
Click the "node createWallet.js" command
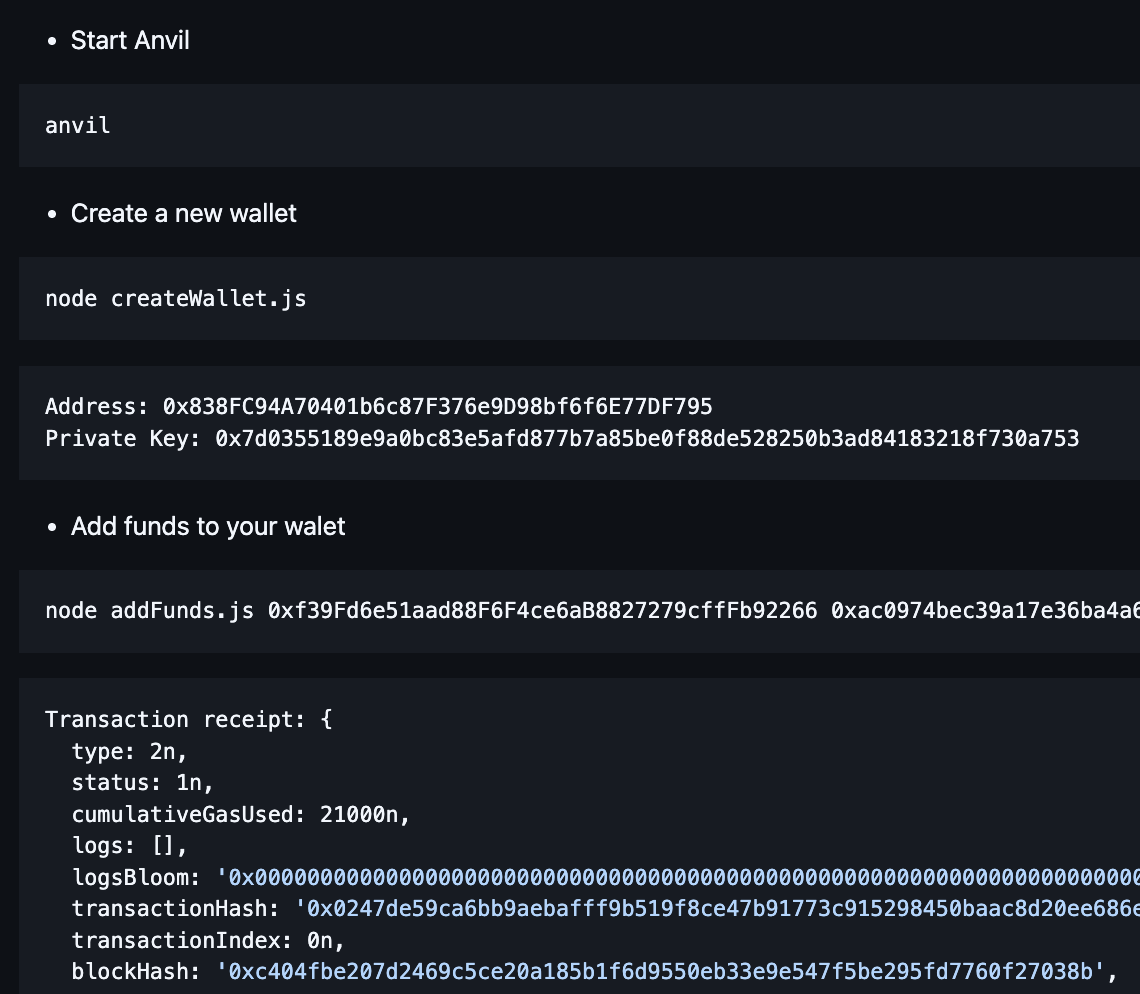point(176,298)
